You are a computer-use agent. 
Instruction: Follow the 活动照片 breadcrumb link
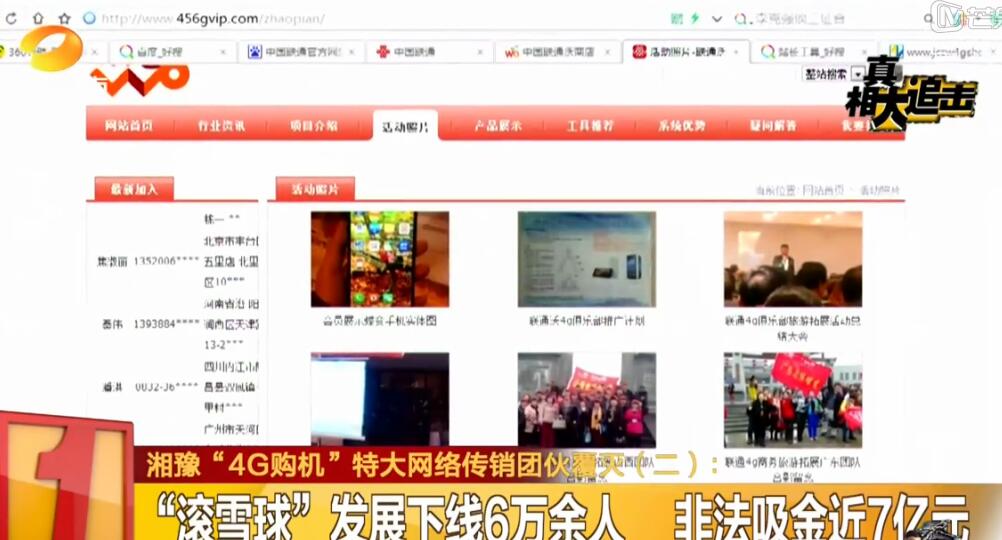click(x=879, y=190)
